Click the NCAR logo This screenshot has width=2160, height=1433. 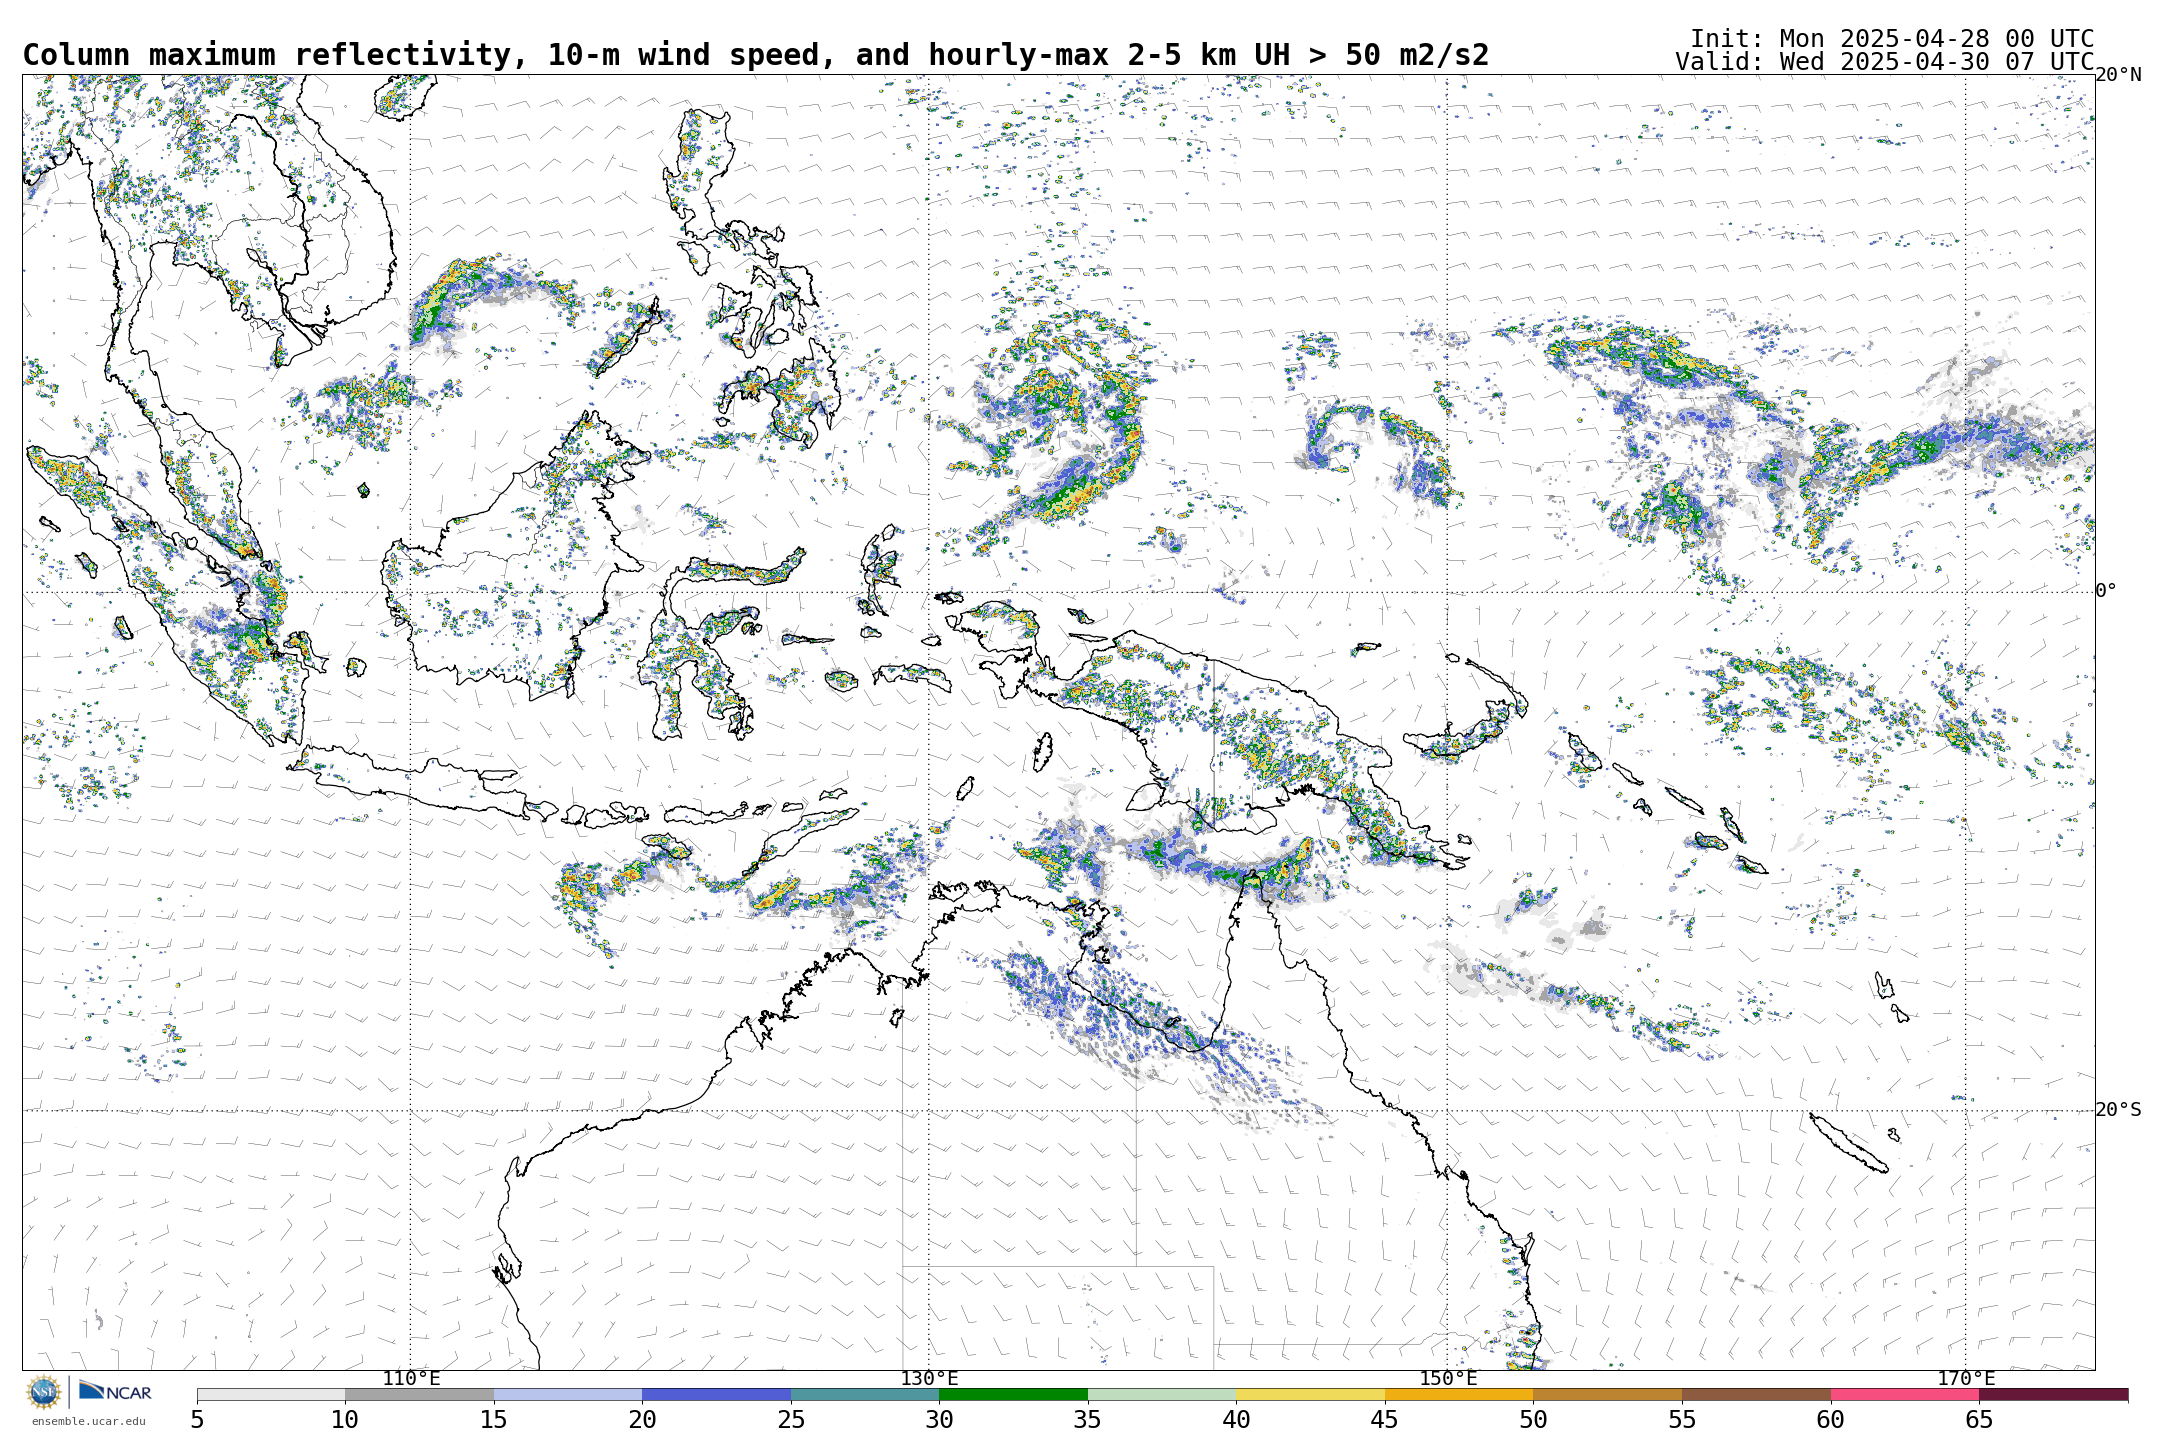point(116,1391)
